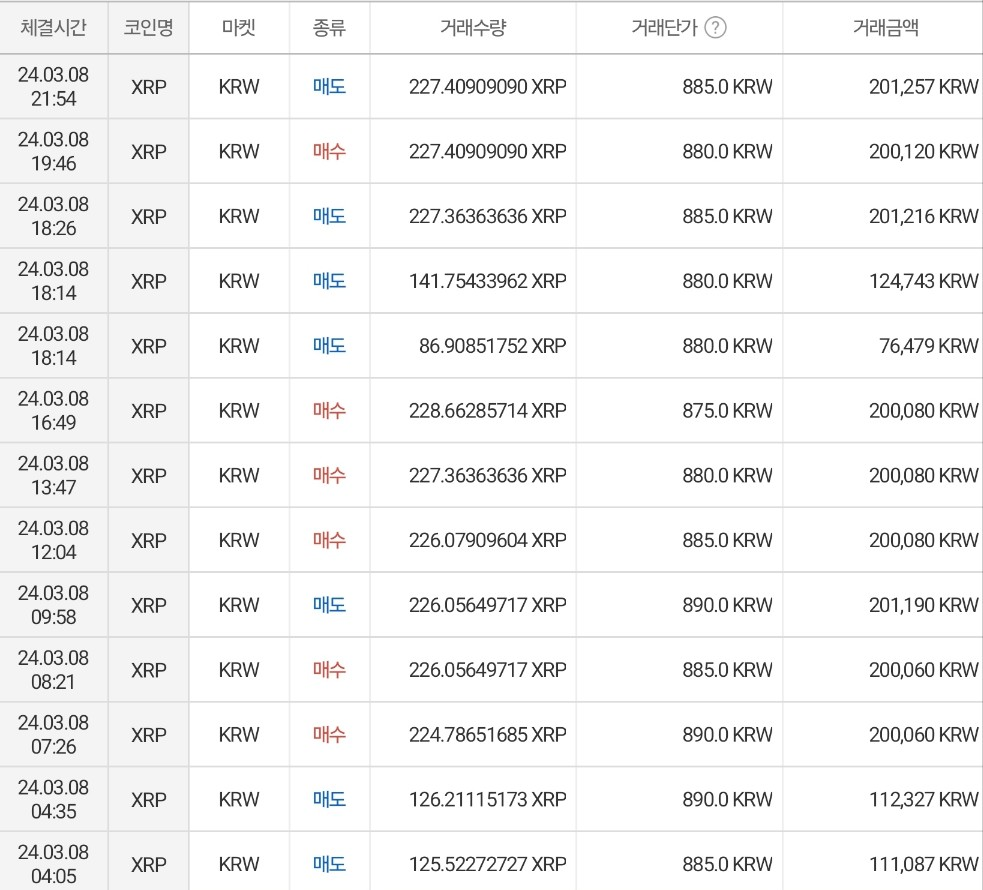Click 200,060 KRW amount in 07:26 row
The image size is (983, 890).
(x=923, y=735)
